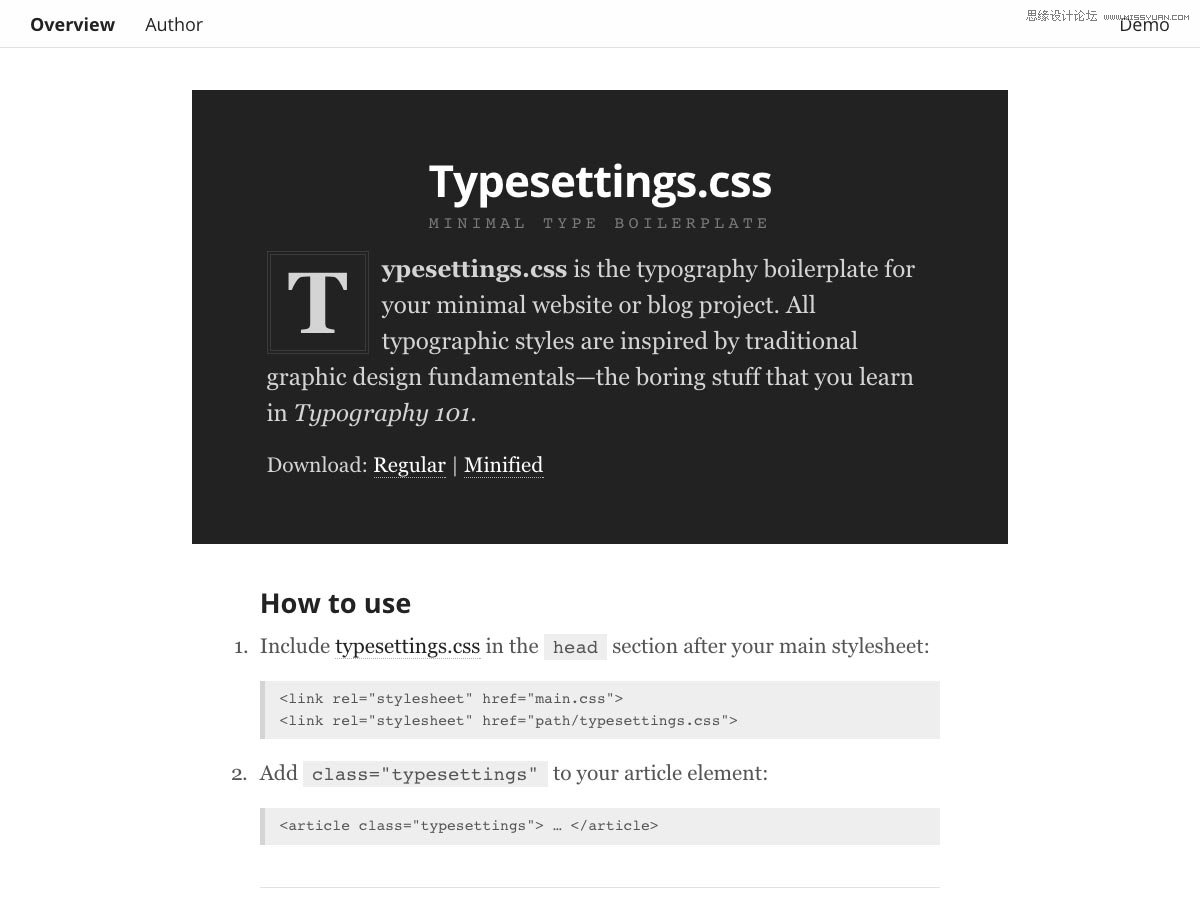Click the large drop cap letter T
This screenshot has height=900, width=1200.
coord(318,302)
